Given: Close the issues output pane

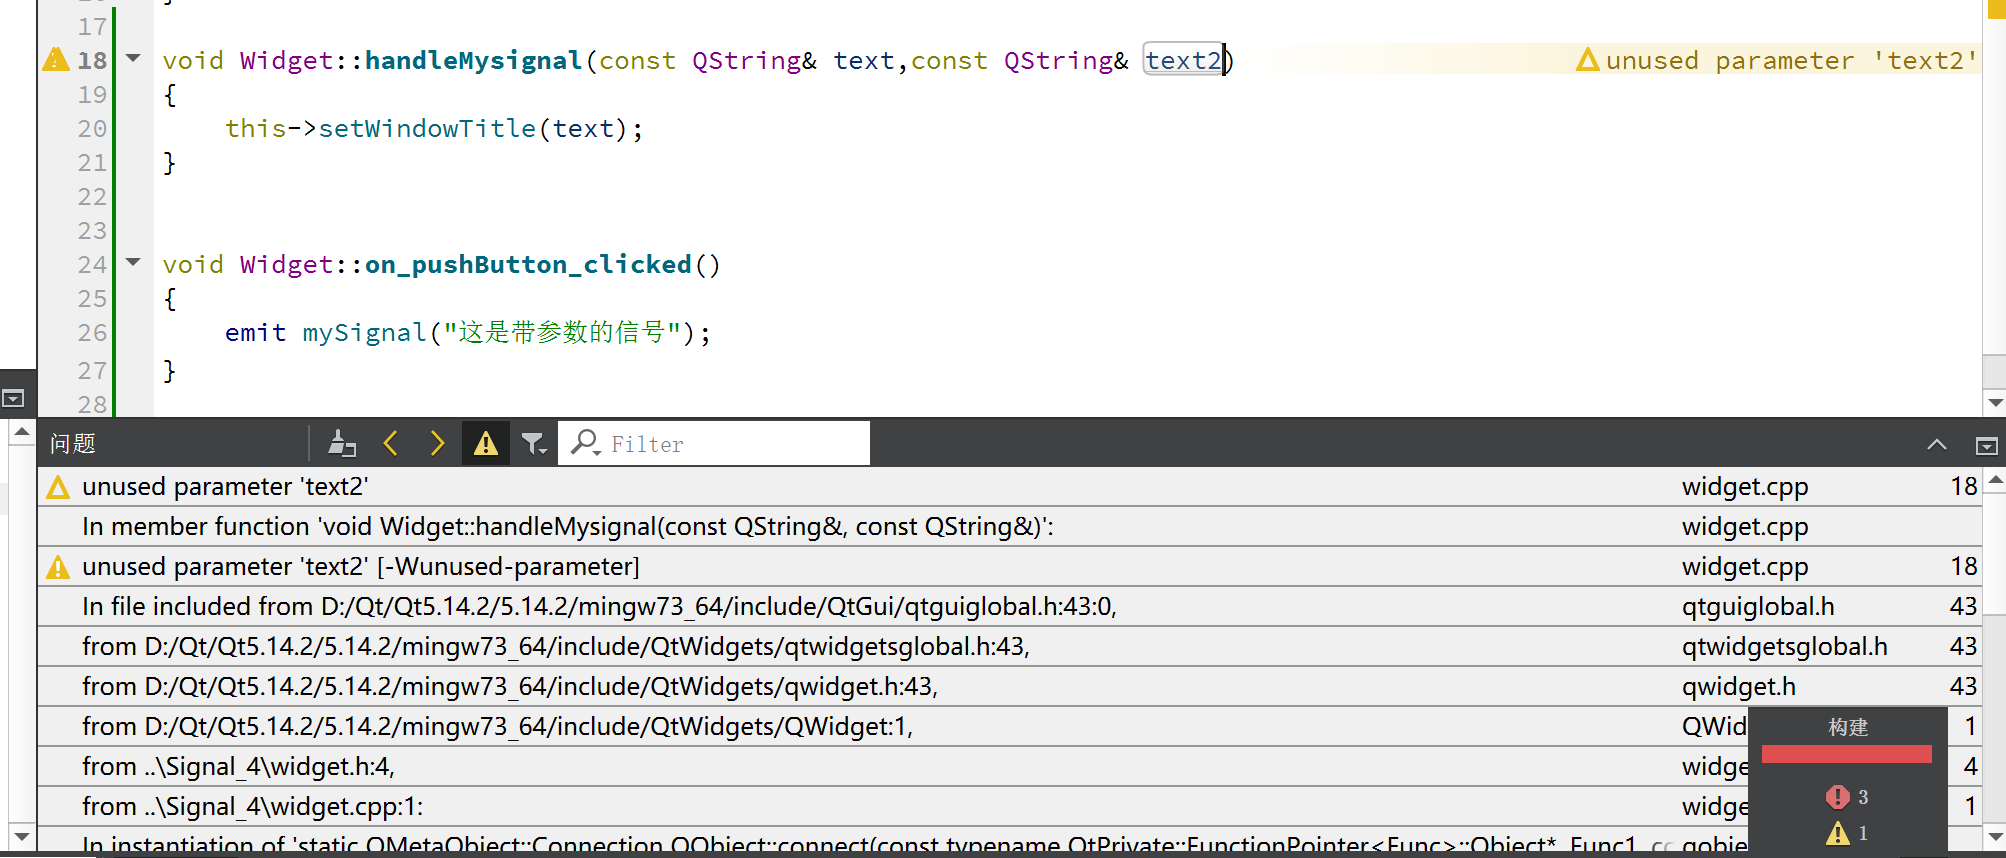Looking at the screenshot, I should [x=1986, y=446].
